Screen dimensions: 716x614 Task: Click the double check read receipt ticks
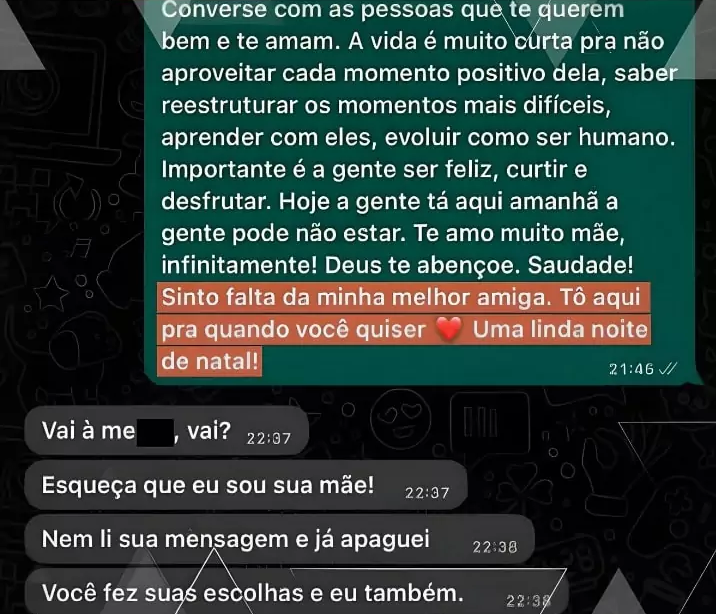pos(668,368)
